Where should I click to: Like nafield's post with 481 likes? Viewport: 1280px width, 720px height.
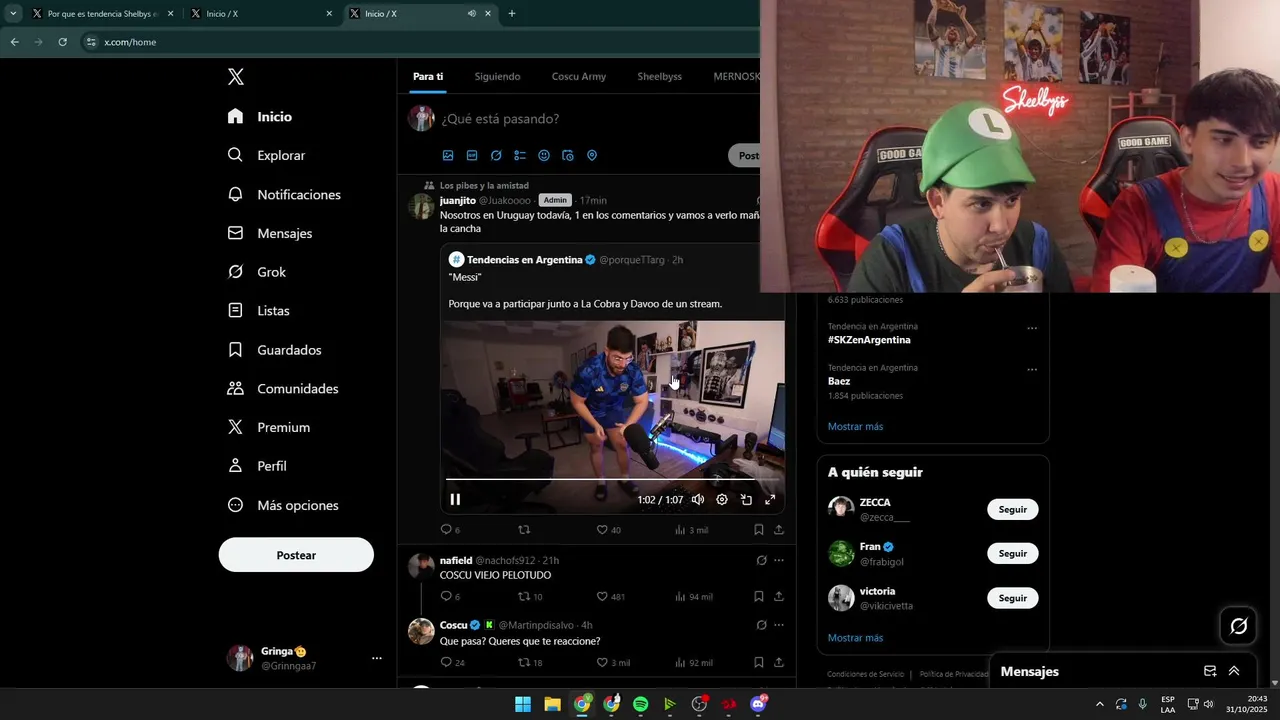(602, 596)
